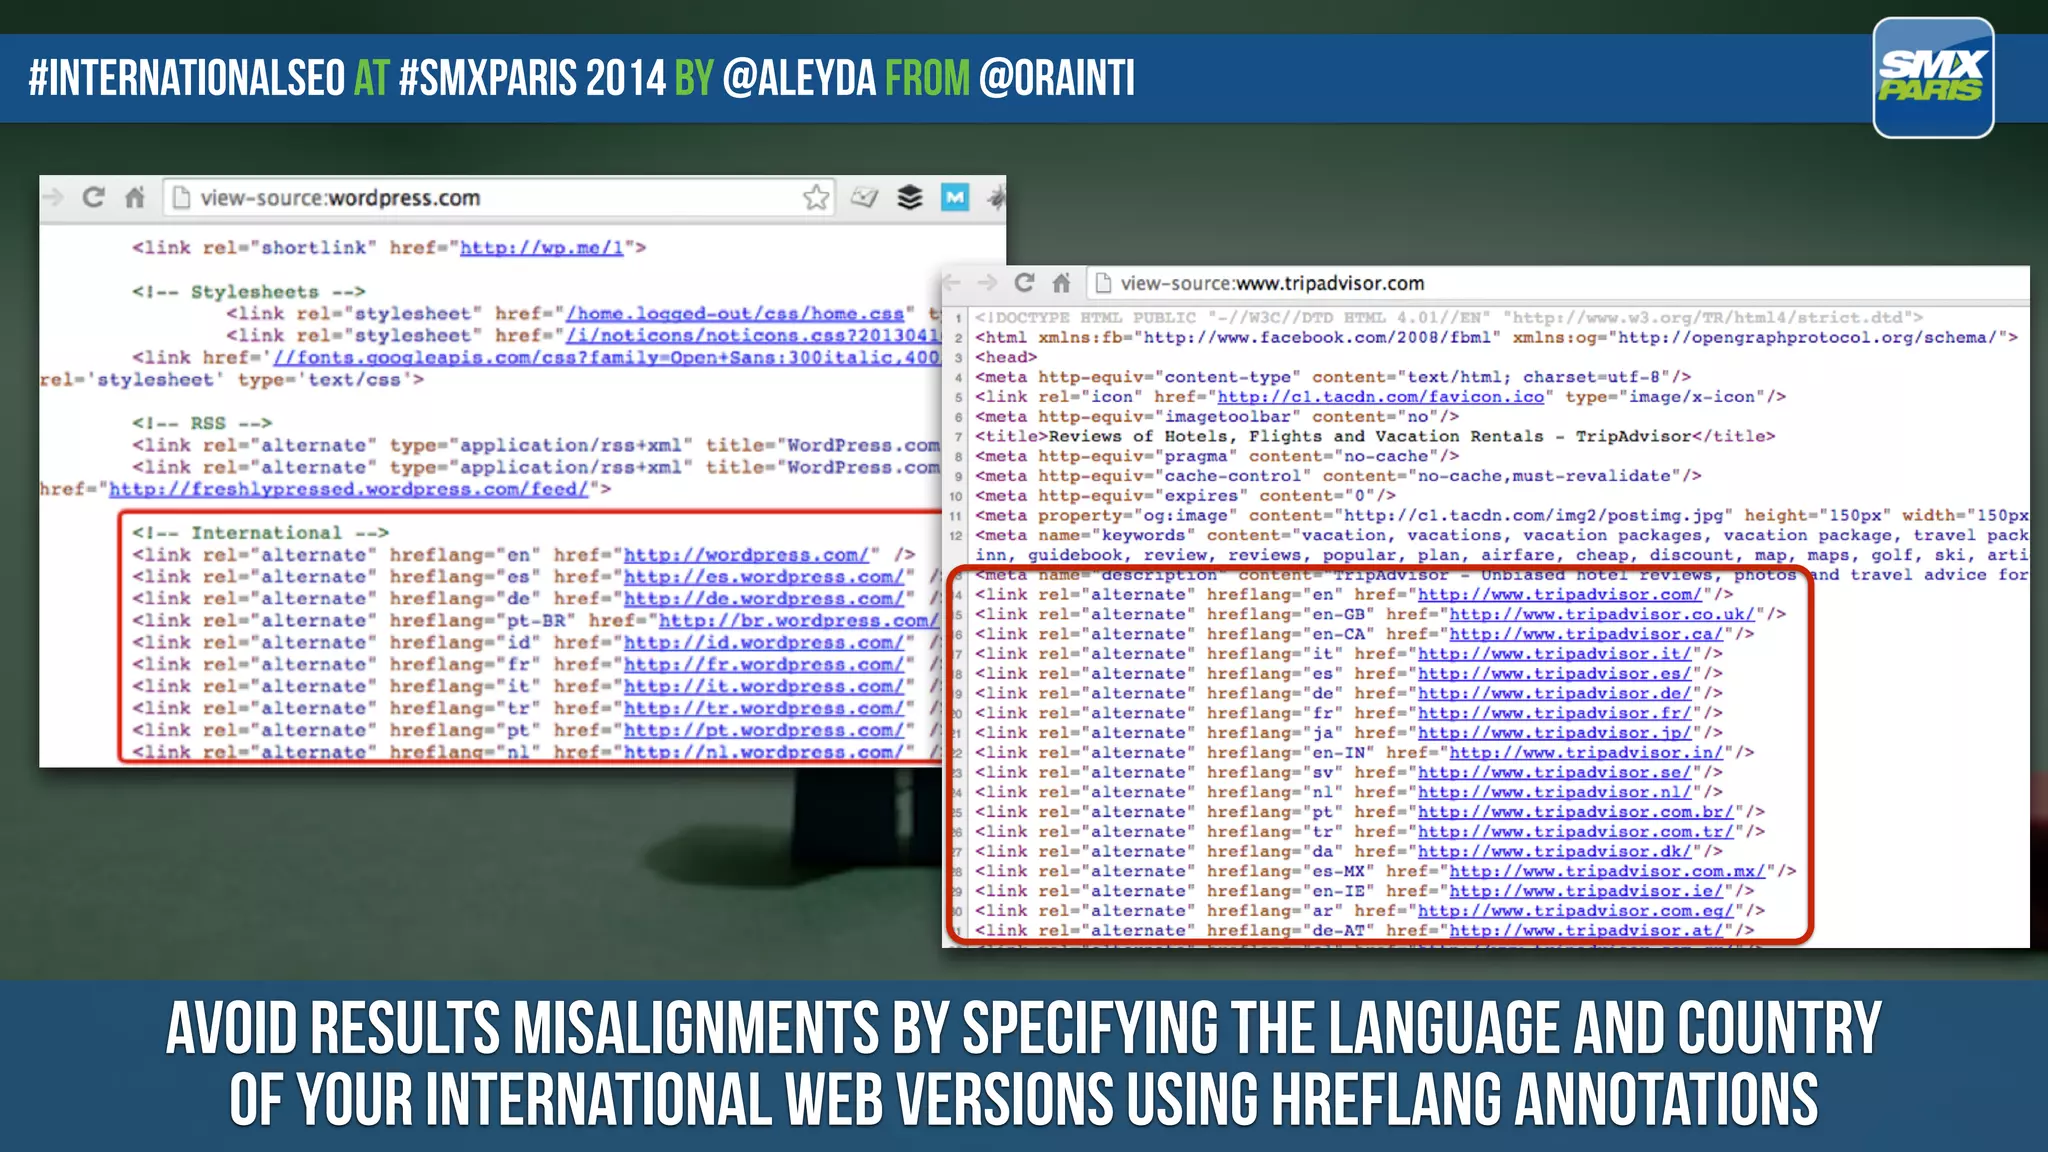2048x1152 pixels.
Task: Open the http://www.tripadvisor.com/ link
Action: [x=1559, y=595]
